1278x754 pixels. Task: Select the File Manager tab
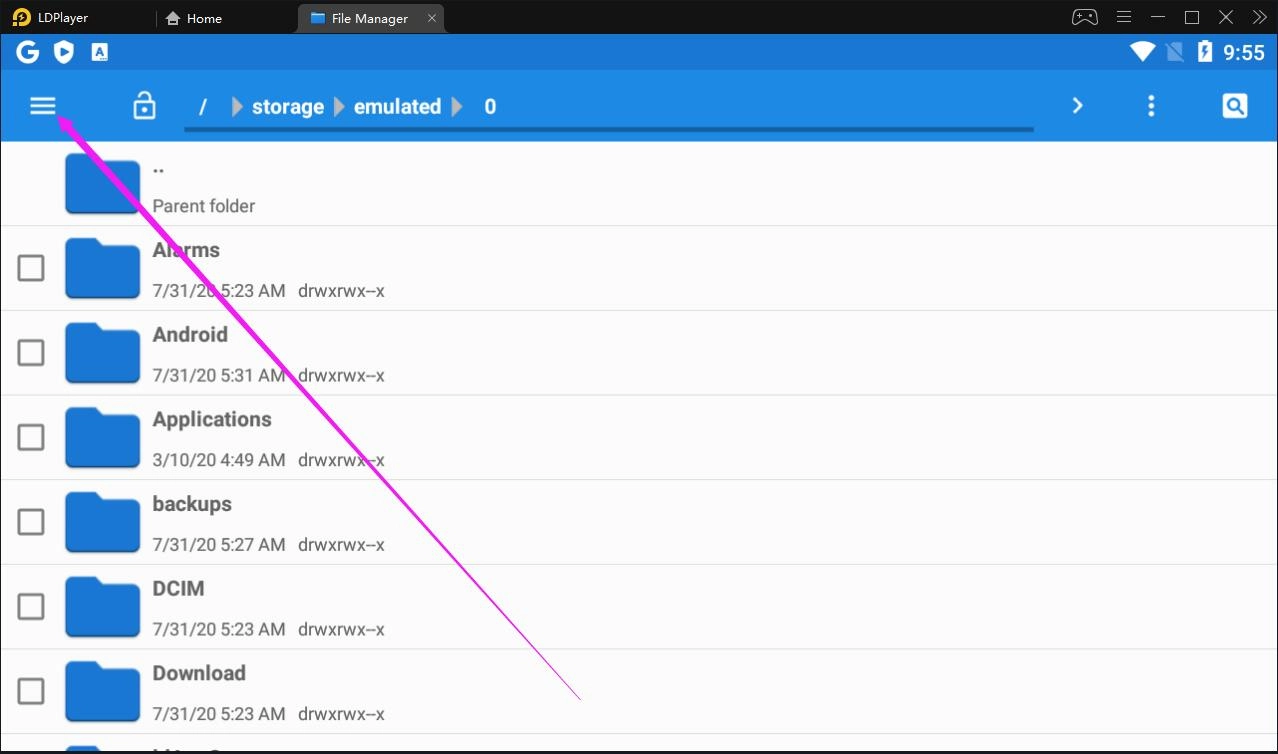click(x=371, y=17)
